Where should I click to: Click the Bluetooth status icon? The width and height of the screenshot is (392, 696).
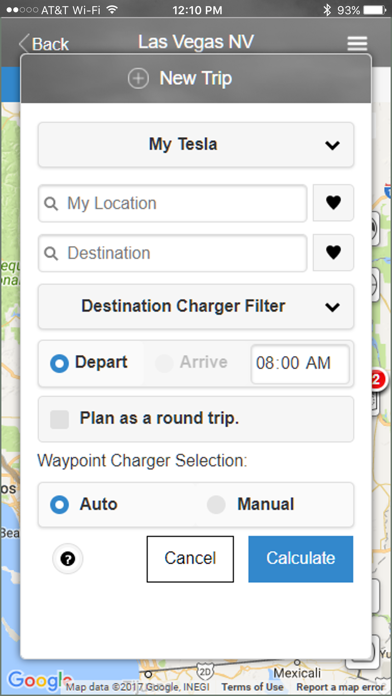pyautogui.click(x=327, y=10)
